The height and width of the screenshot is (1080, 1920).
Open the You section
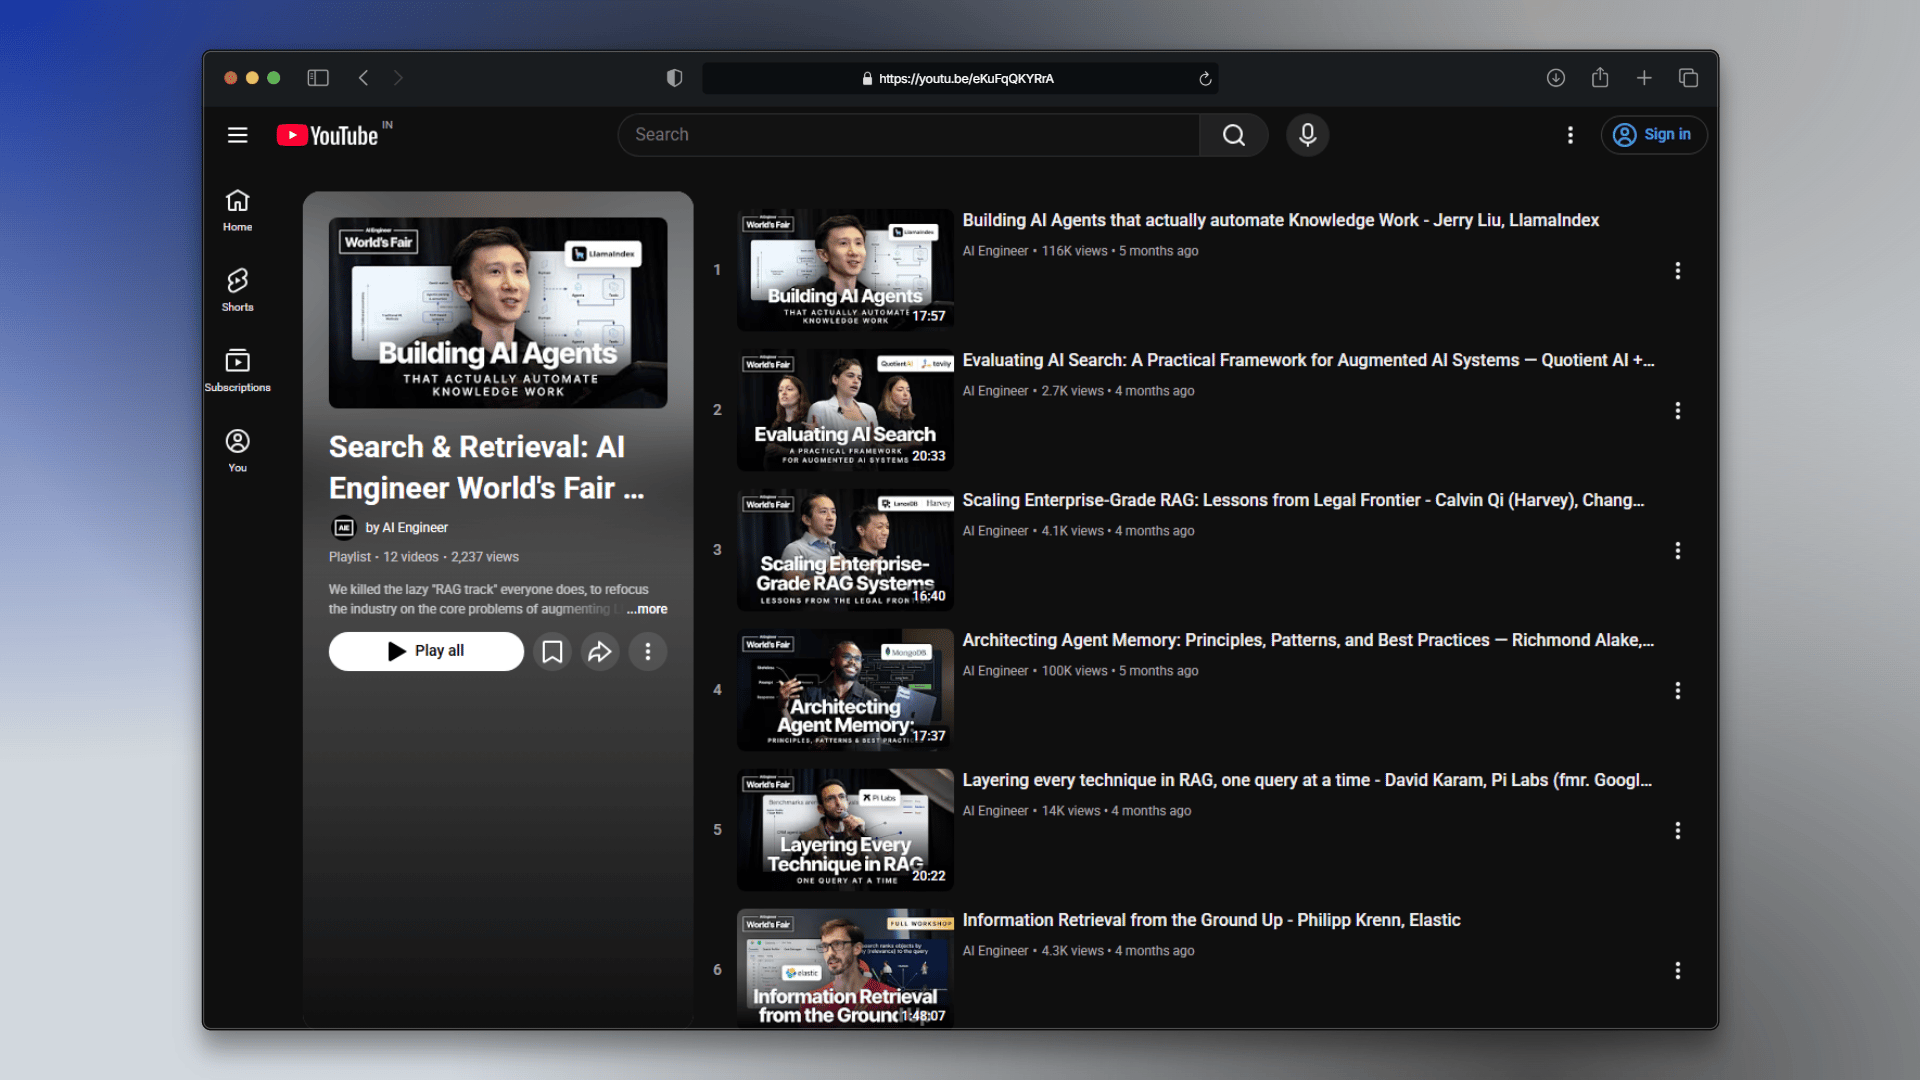coord(237,451)
